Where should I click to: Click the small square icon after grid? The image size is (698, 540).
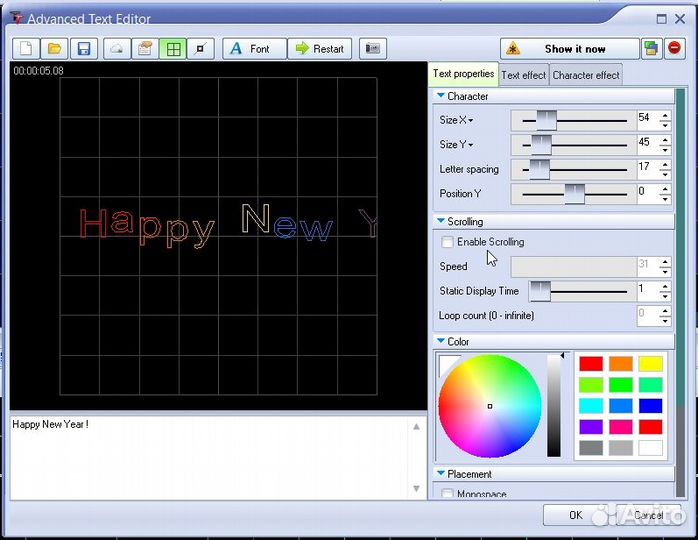click(201, 49)
